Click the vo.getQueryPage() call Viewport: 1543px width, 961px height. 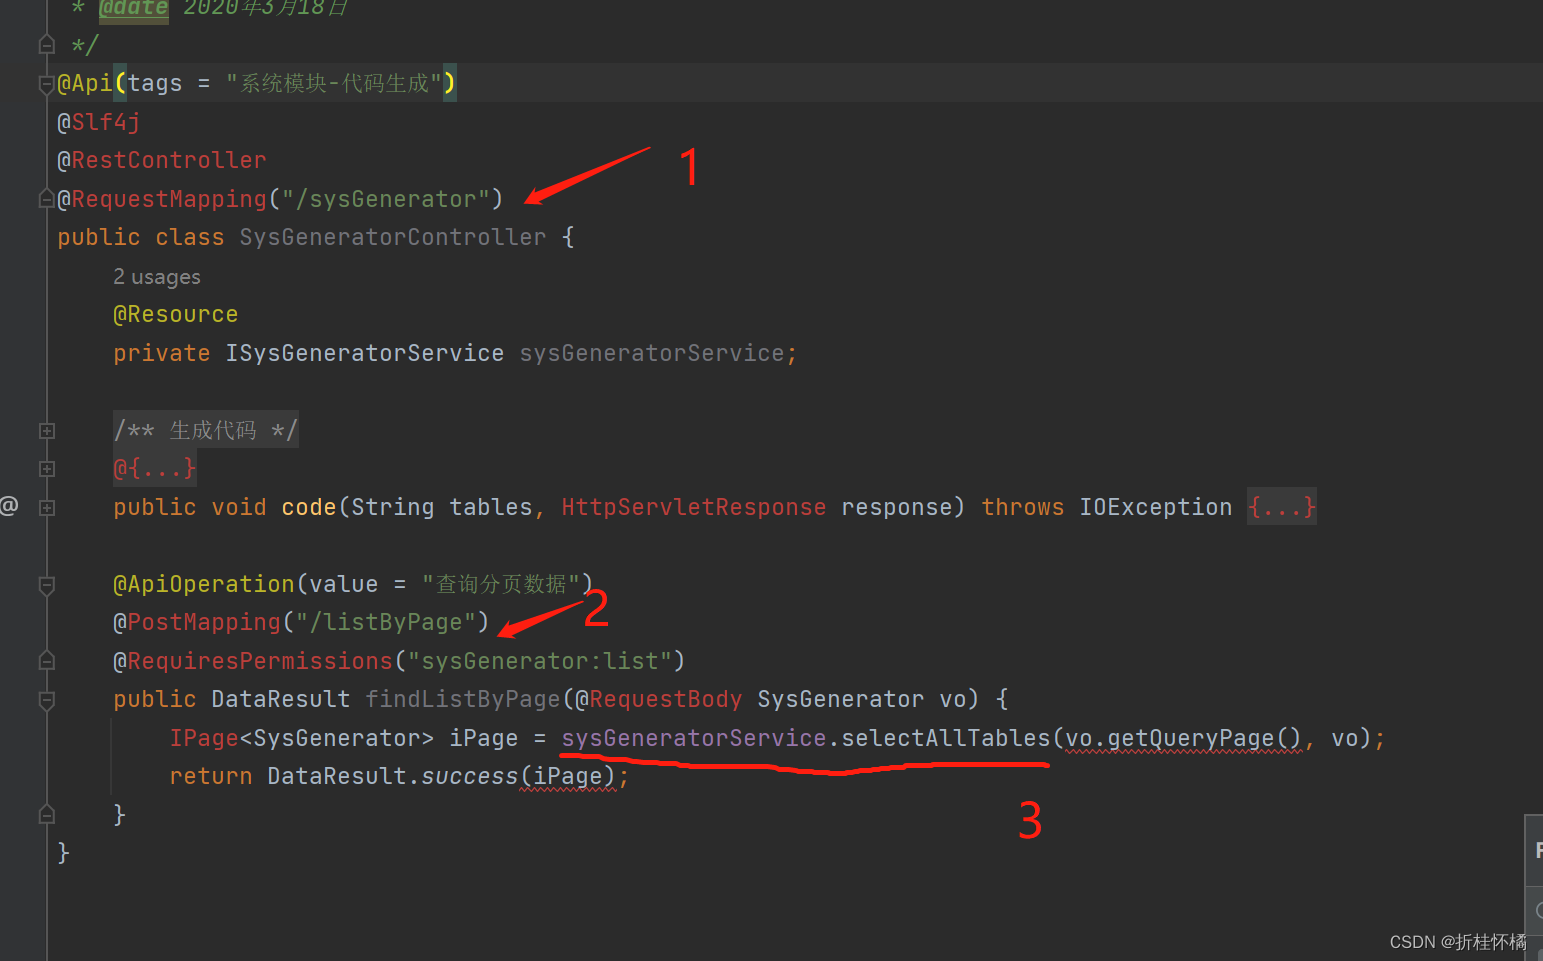(x=1184, y=738)
